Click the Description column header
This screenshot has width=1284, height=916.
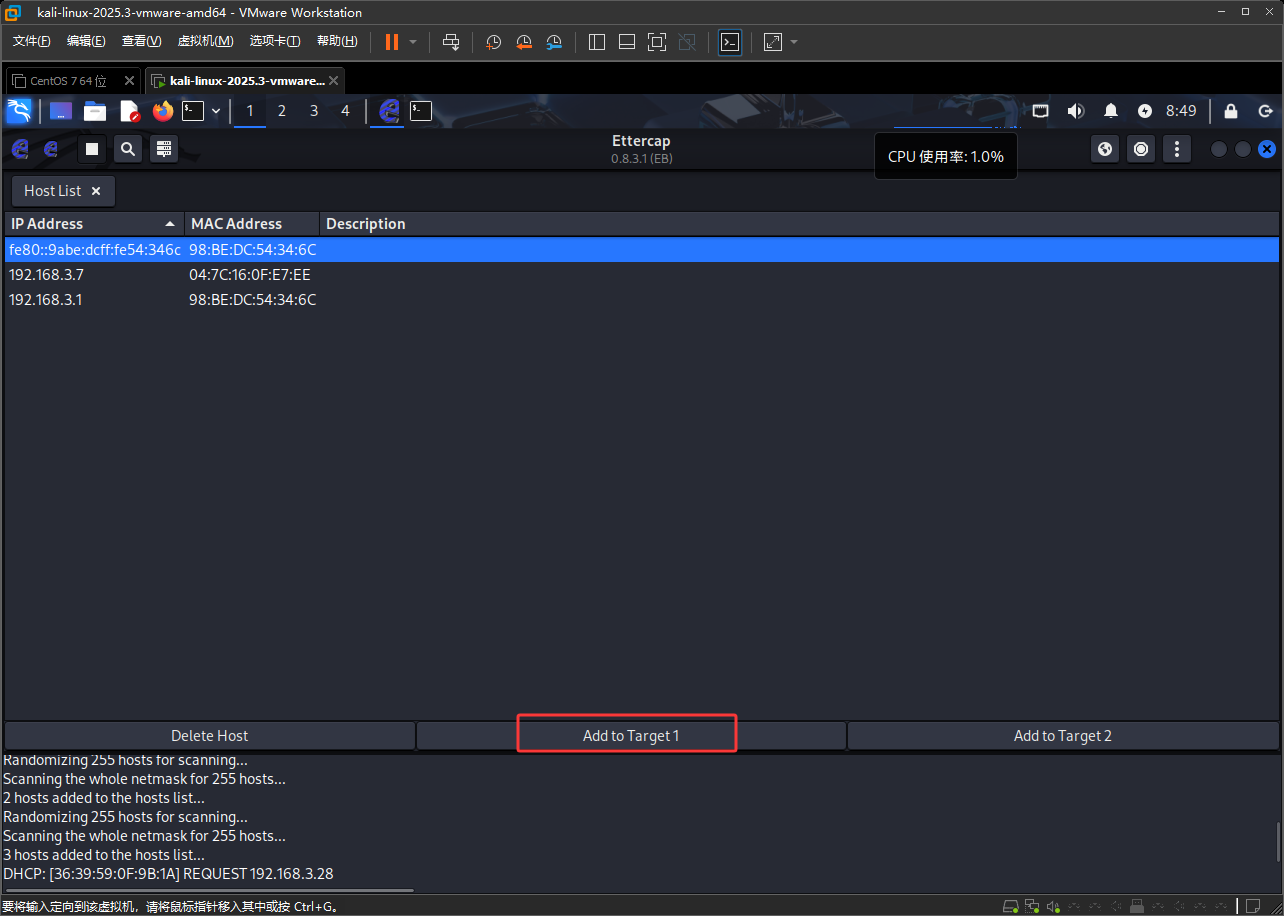(799, 224)
